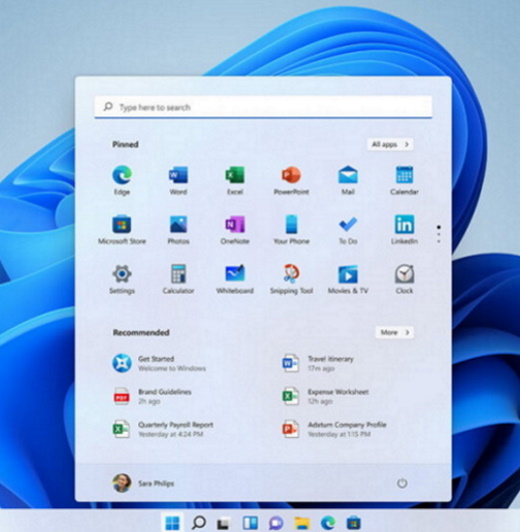This screenshot has height=532, width=520.
Task: Expand the All apps list
Action: [390, 145]
